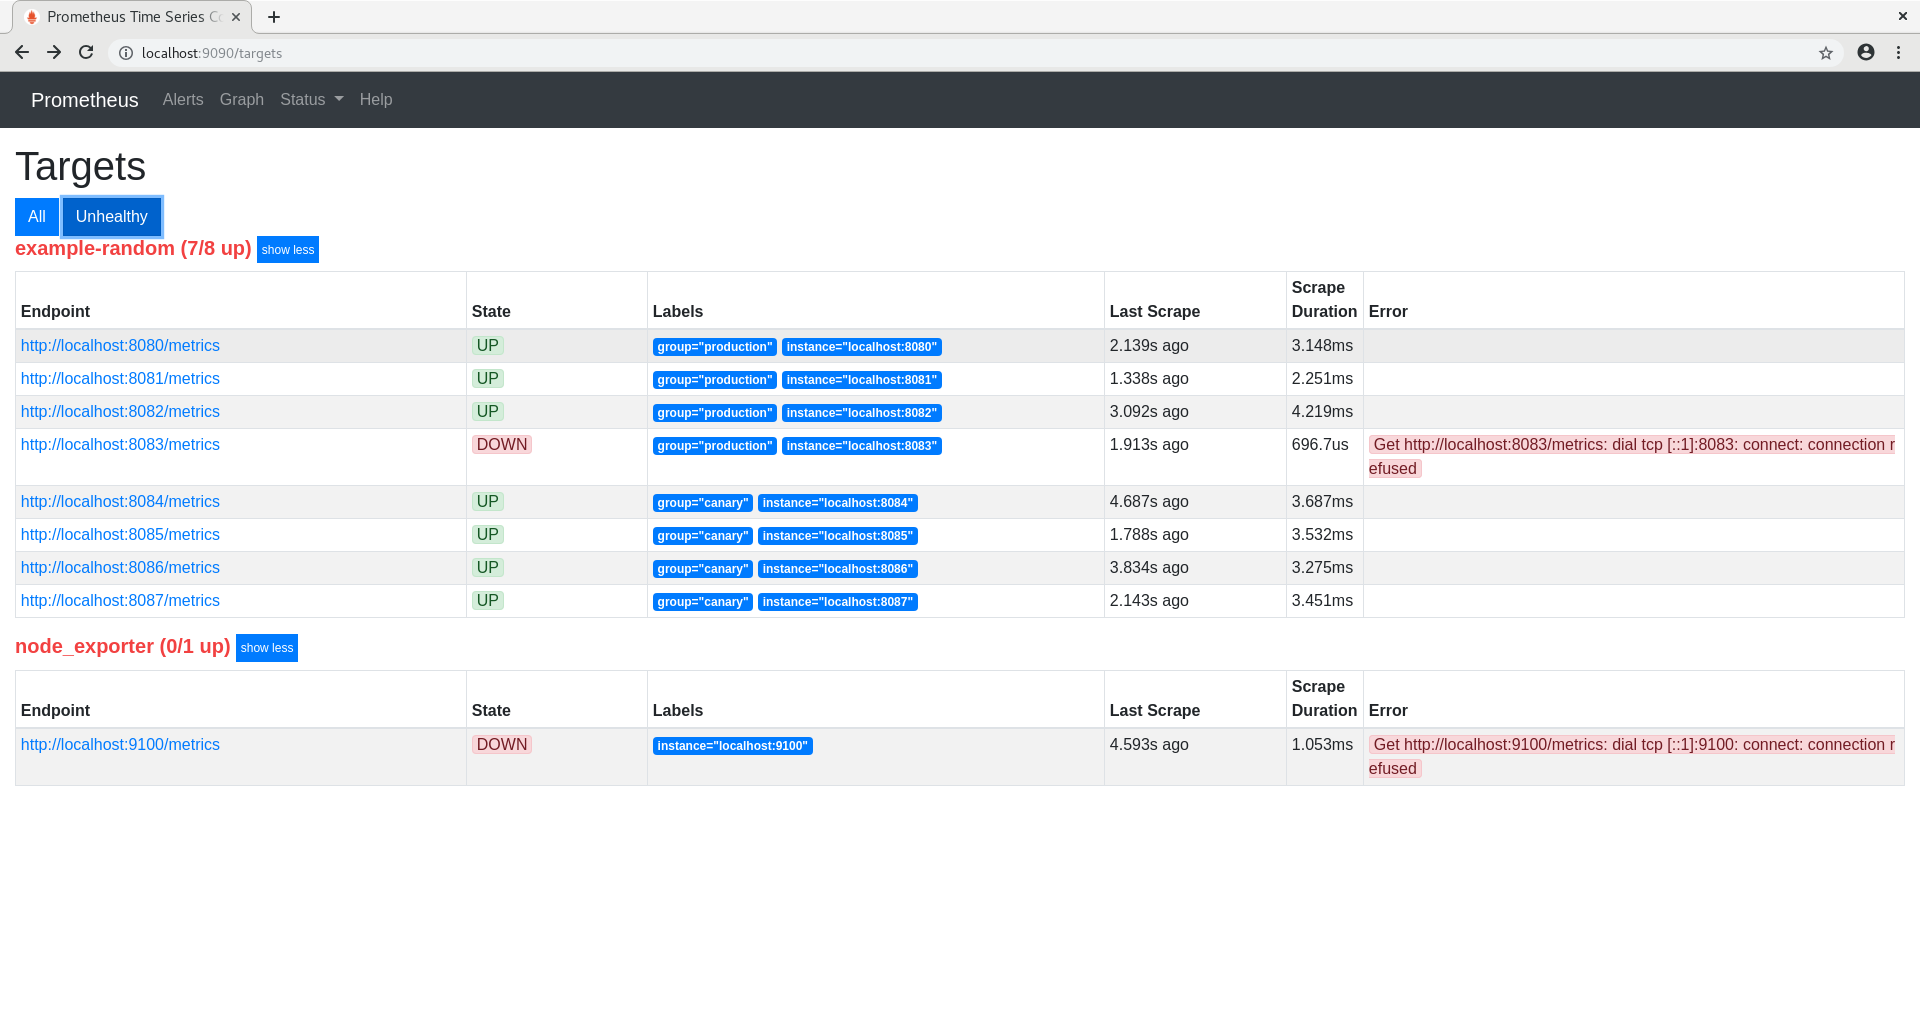The image size is (1920, 1018).
Task: Reload the targets page
Action: tap(86, 52)
